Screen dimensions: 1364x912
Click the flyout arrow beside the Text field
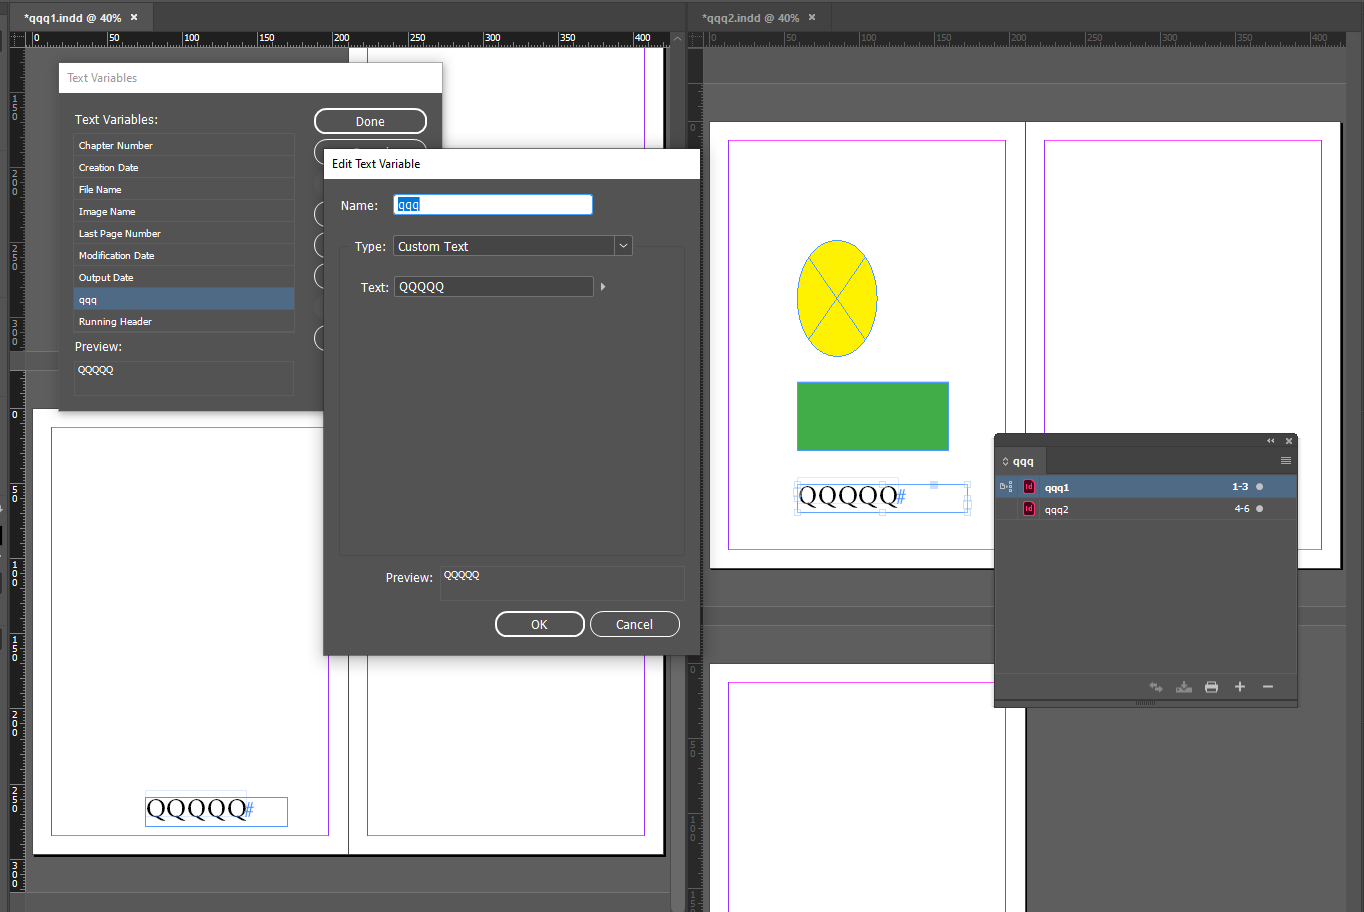604,286
